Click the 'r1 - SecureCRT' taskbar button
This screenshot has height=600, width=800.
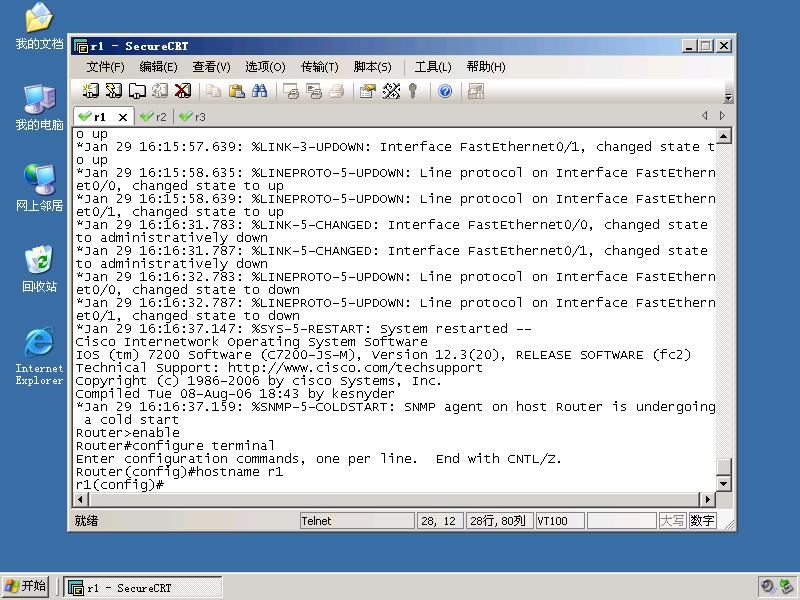[x=143, y=587]
